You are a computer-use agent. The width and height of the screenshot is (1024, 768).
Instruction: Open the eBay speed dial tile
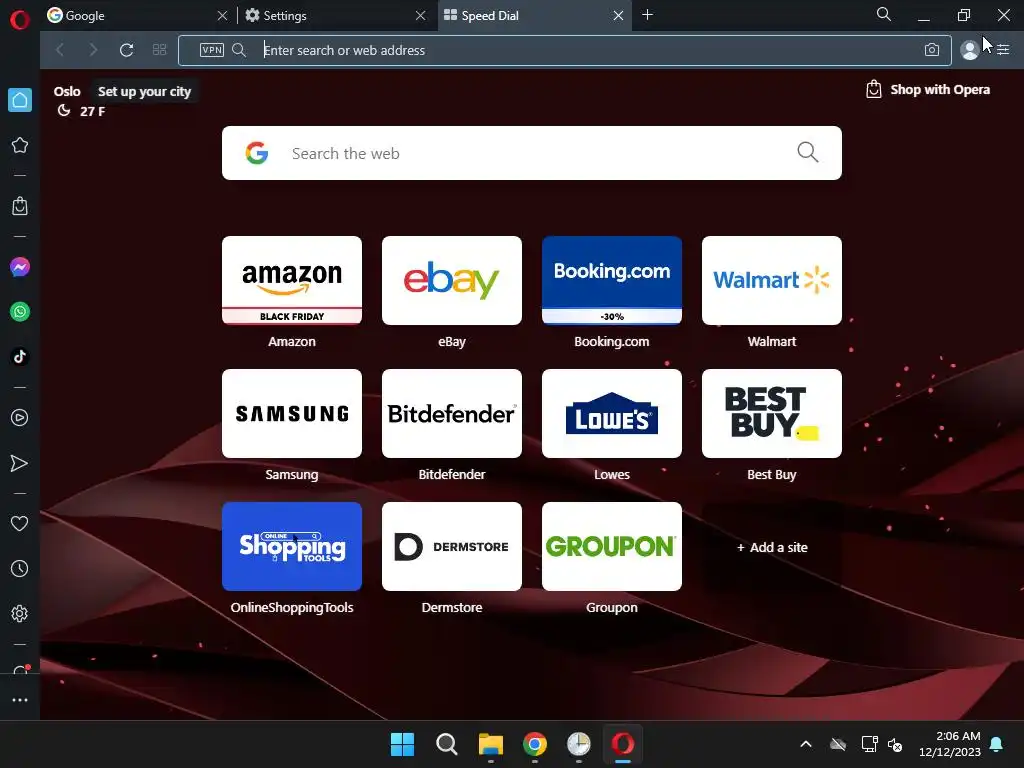(452, 280)
